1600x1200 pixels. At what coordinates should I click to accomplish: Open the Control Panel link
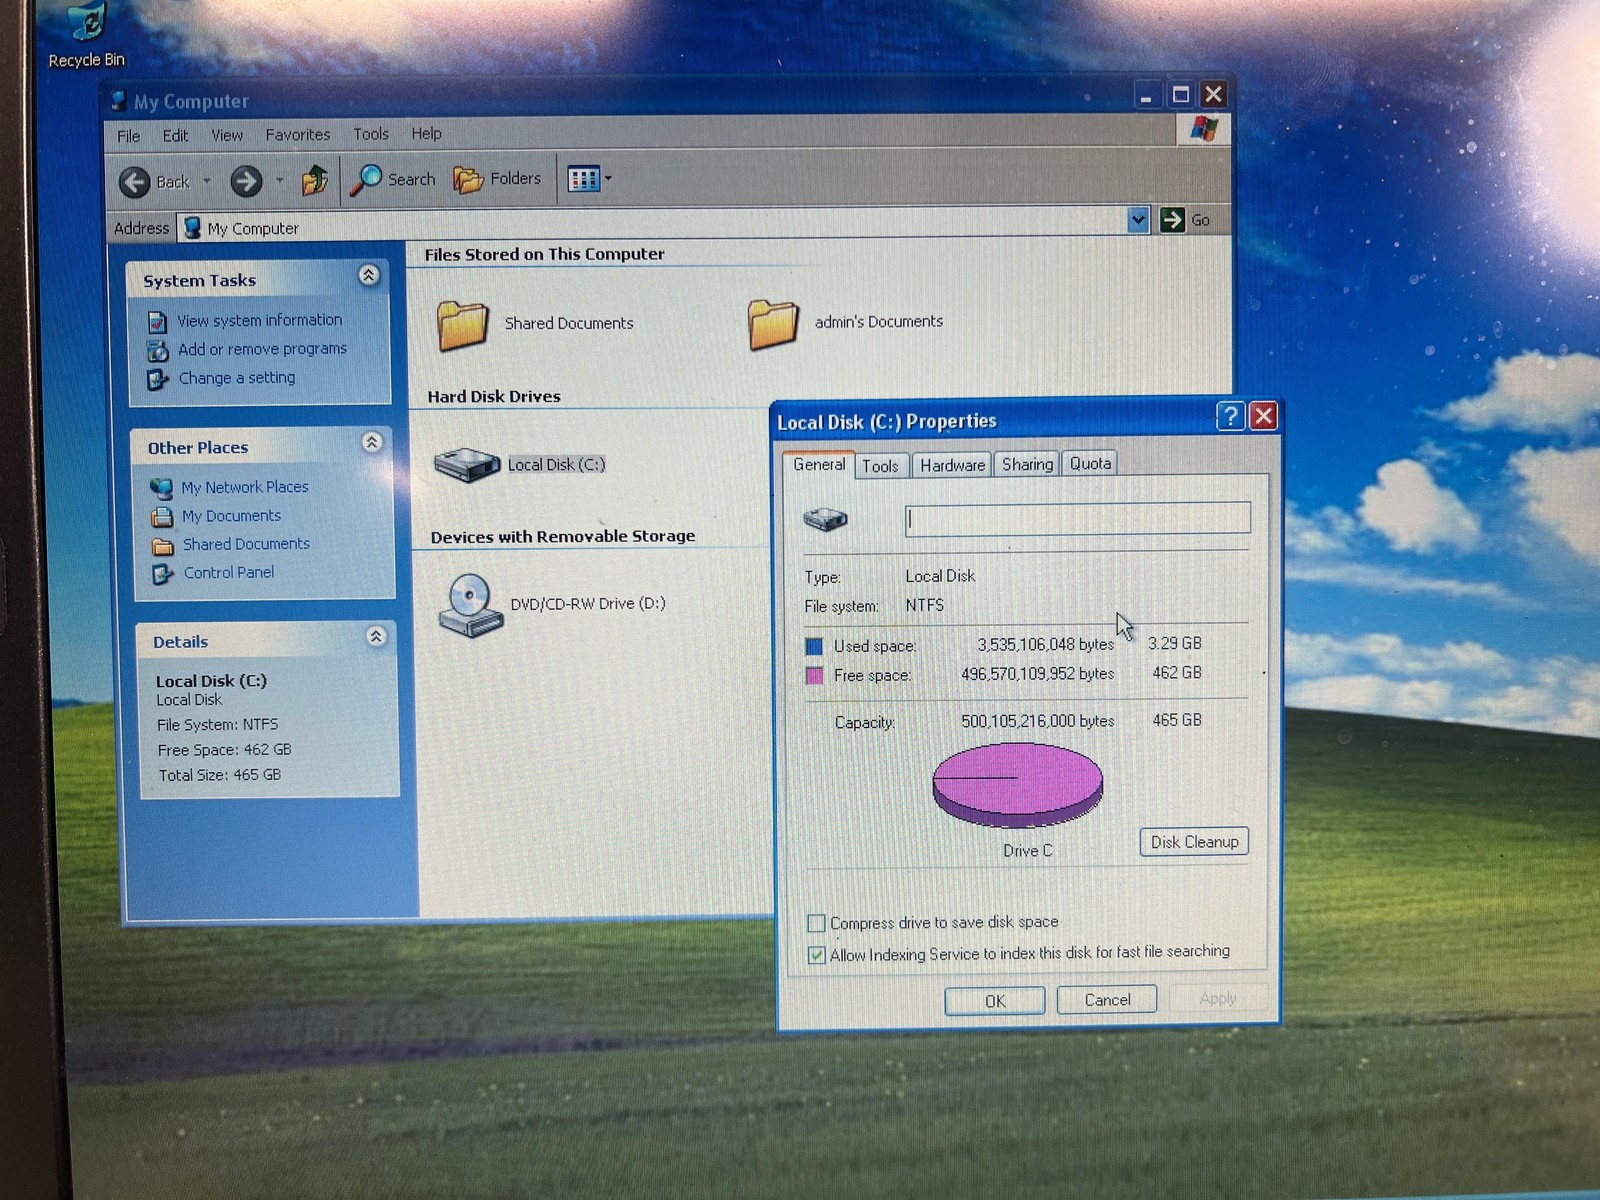229,573
